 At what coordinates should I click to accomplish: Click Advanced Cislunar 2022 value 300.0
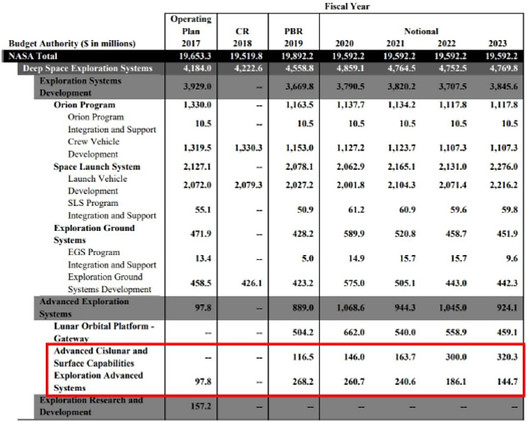[456, 357]
